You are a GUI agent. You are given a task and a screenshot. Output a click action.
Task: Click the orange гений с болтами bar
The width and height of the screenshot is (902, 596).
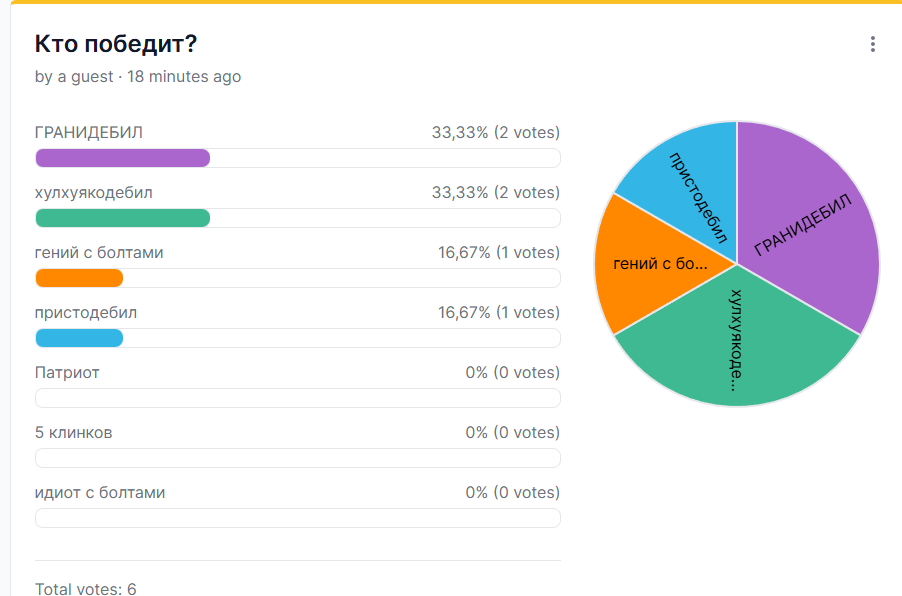pyautogui.click(x=297, y=278)
